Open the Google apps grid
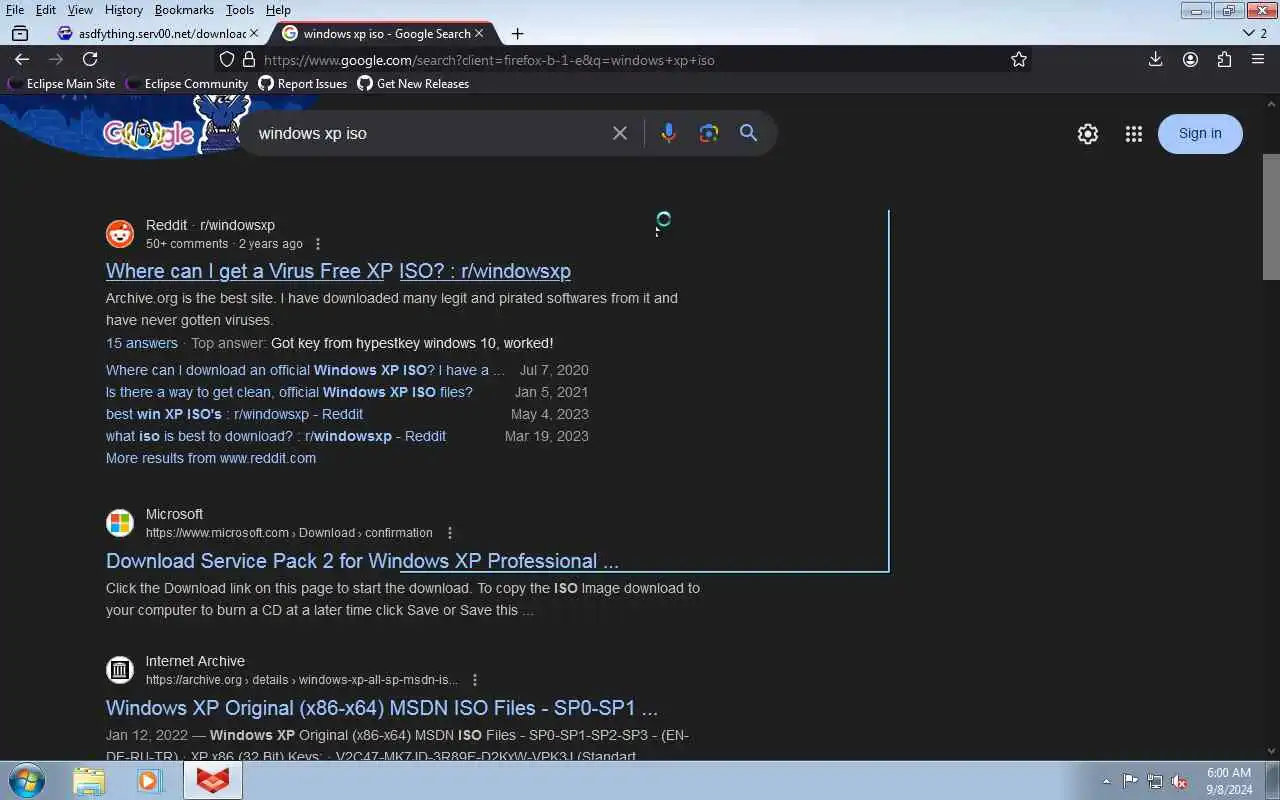Image resolution: width=1280 pixels, height=800 pixels. pos(1133,134)
